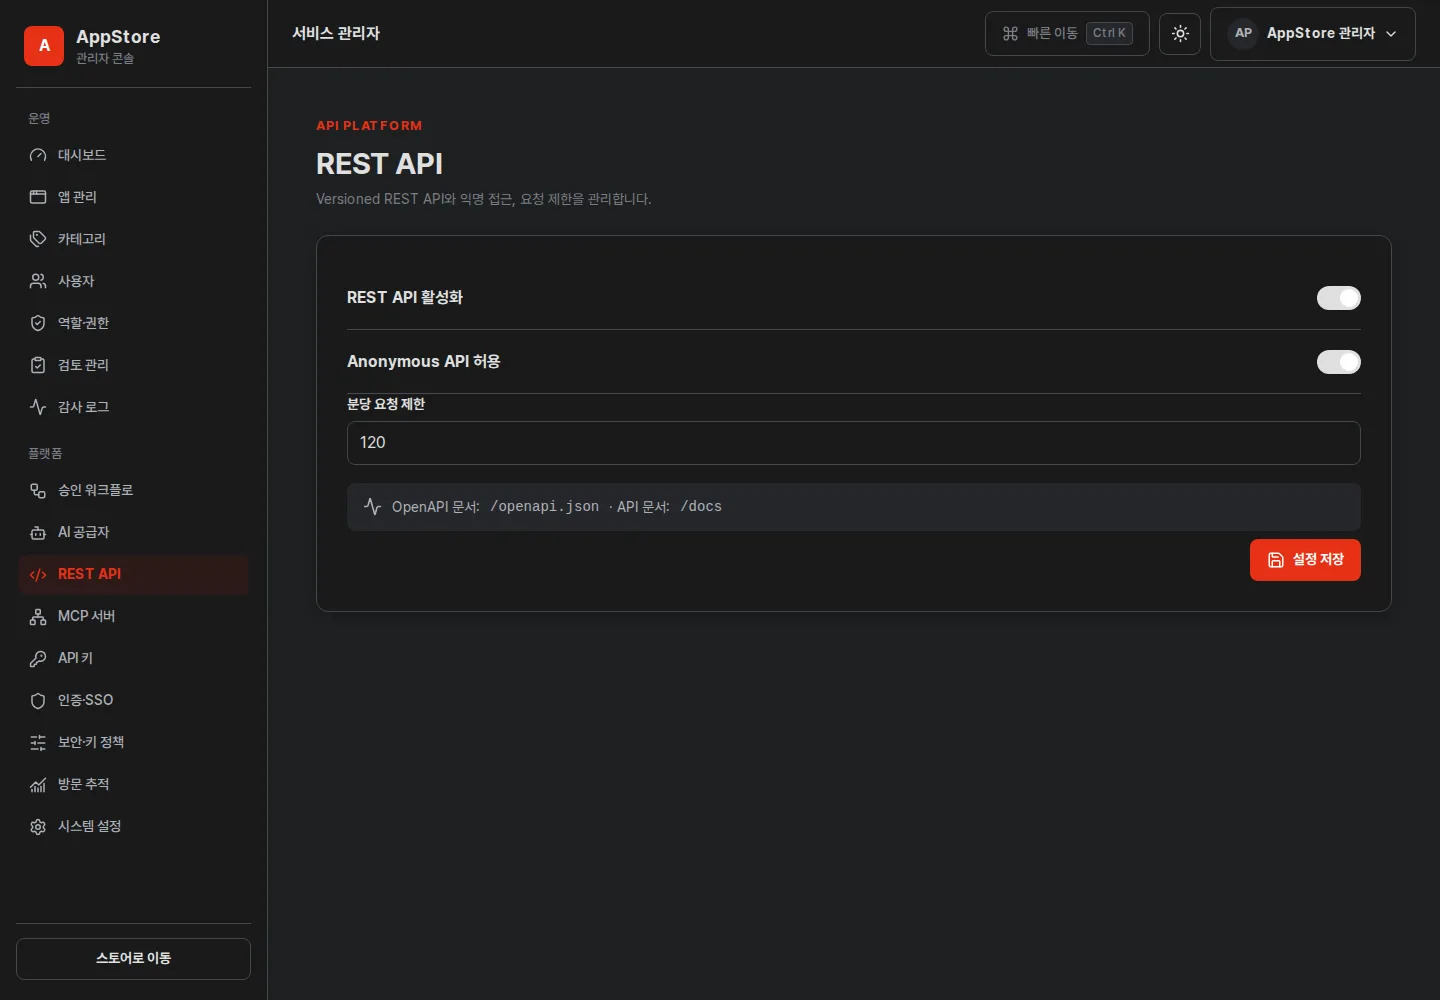The image size is (1440, 1000).
Task: Open the 시스템 설정 menu item
Action: pos(133,826)
